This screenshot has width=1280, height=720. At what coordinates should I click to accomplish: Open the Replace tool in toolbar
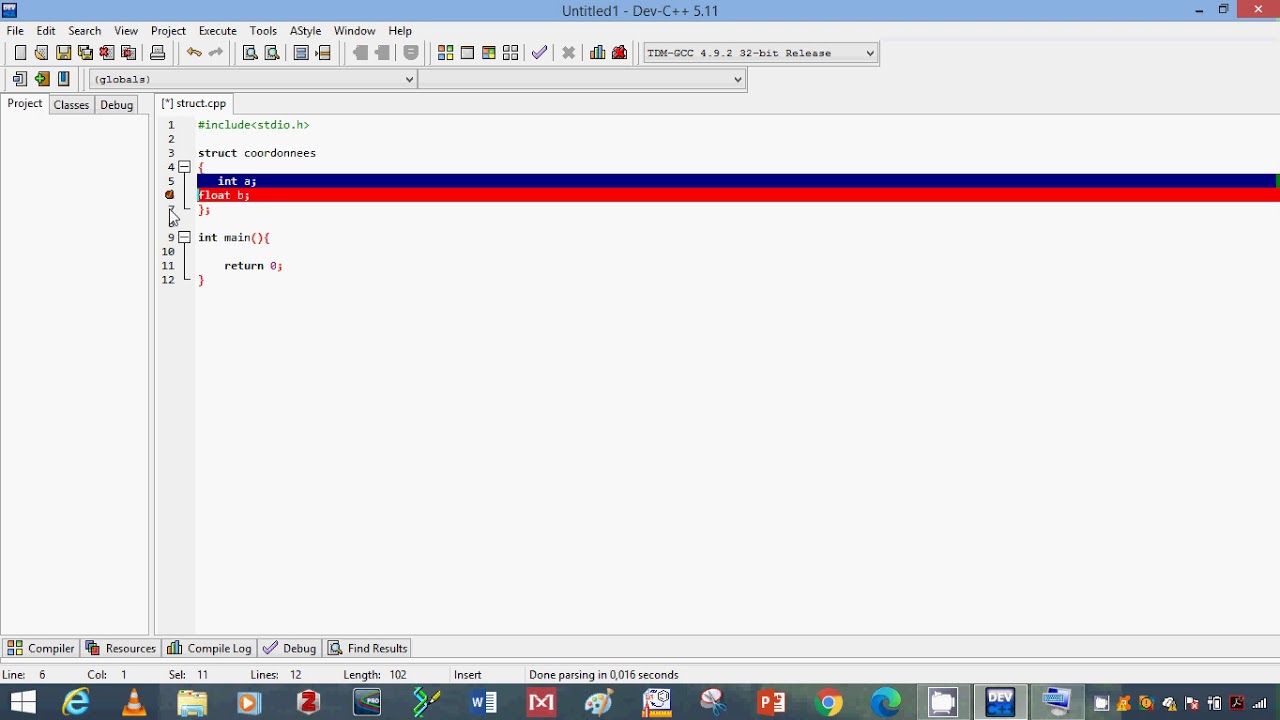[x=272, y=53]
